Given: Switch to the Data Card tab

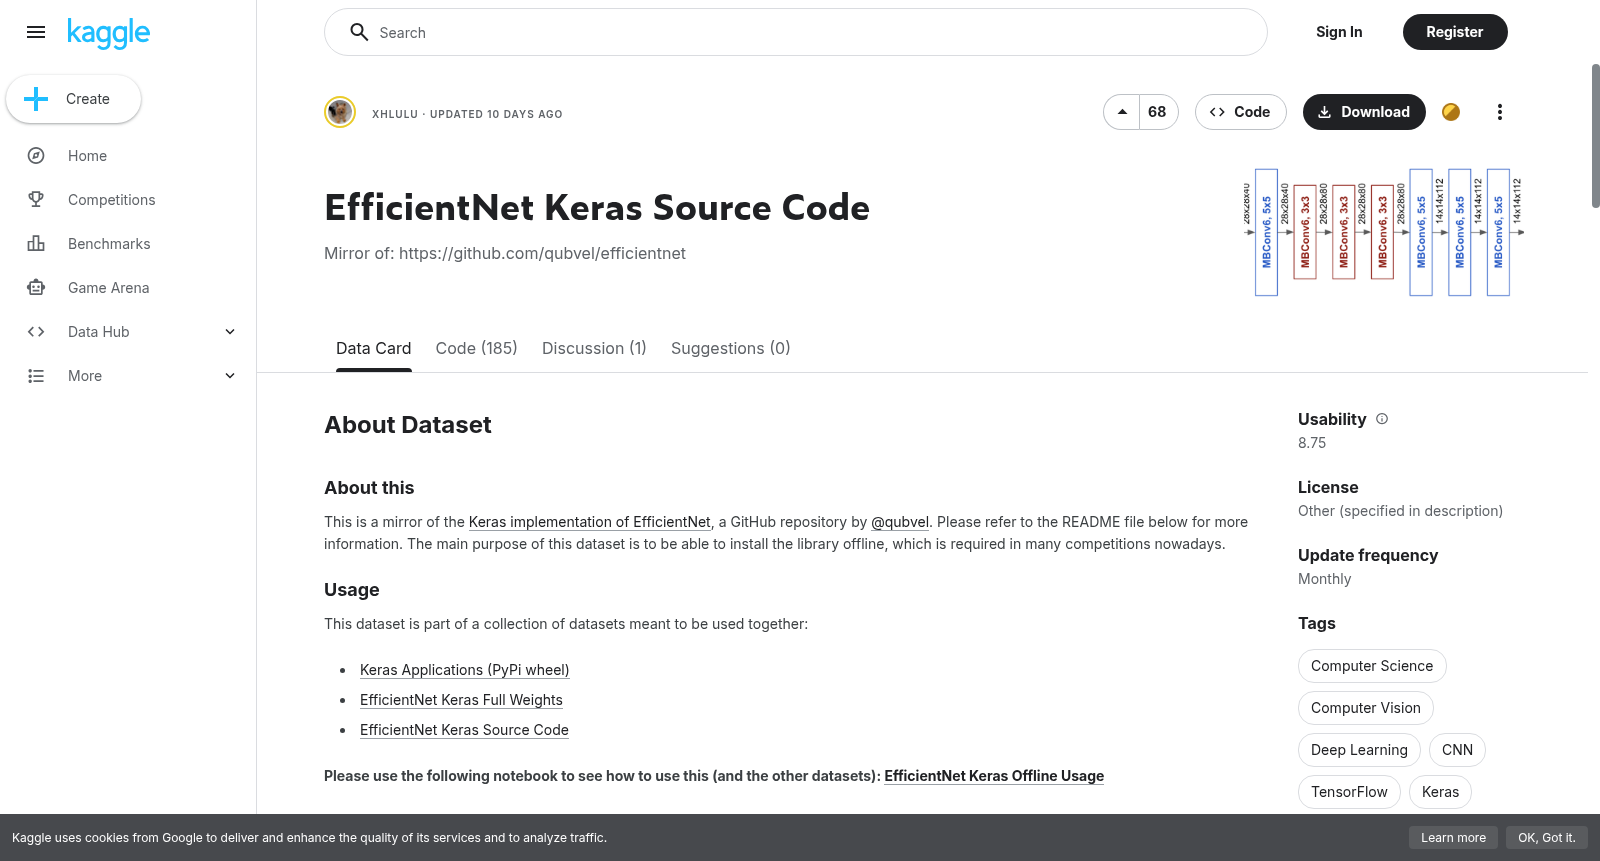Looking at the screenshot, I should tap(373, 348).
